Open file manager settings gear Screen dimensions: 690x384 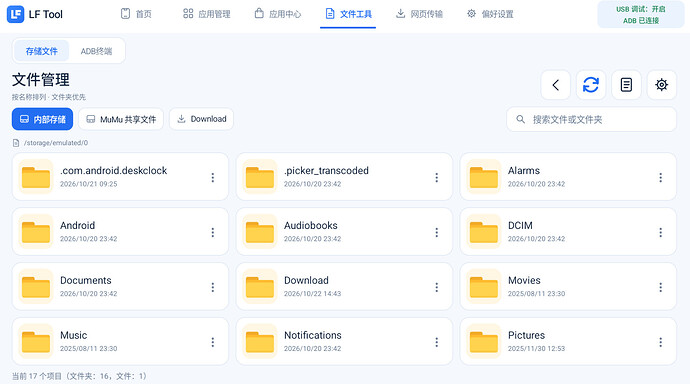click(x=661, y=85)
